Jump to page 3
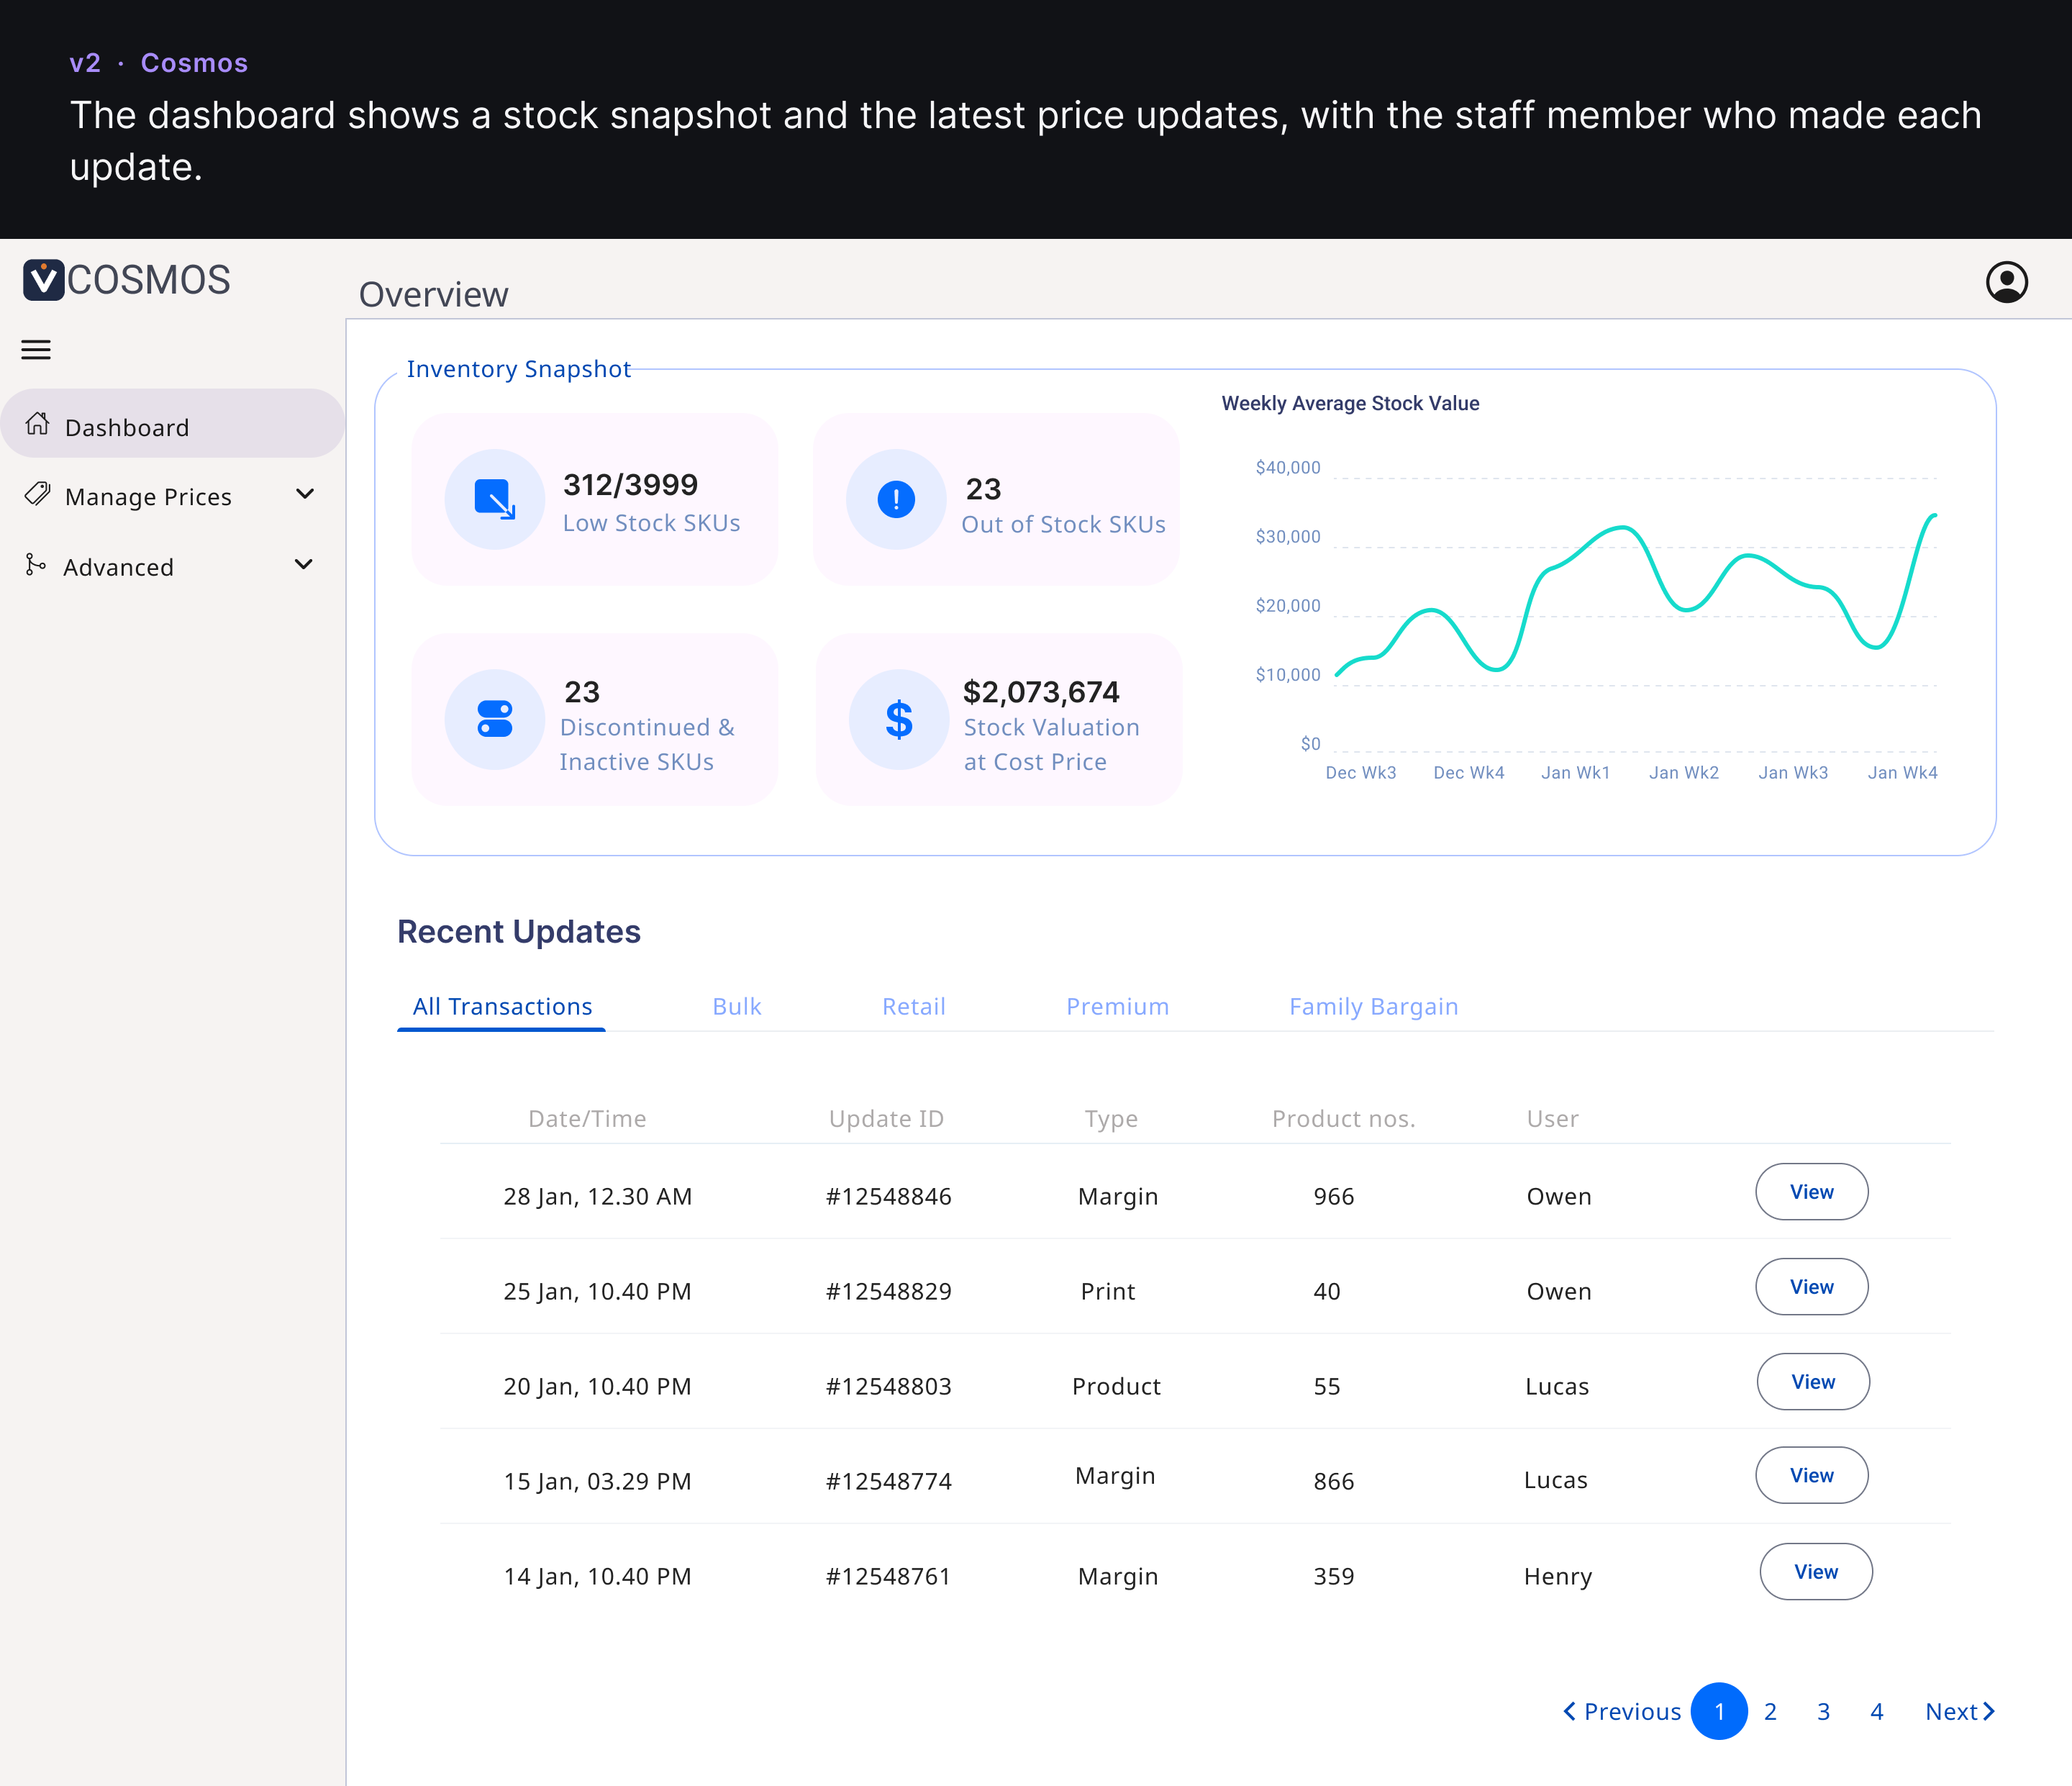 pos(1823,1712)
